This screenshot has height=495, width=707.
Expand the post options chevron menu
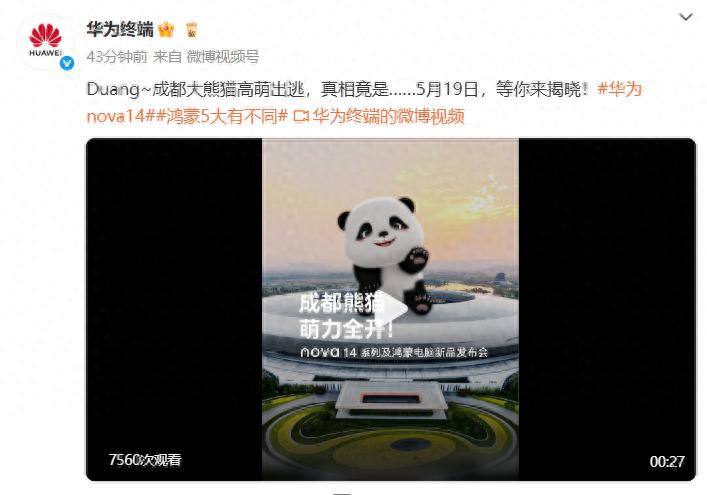pos(685,17)
